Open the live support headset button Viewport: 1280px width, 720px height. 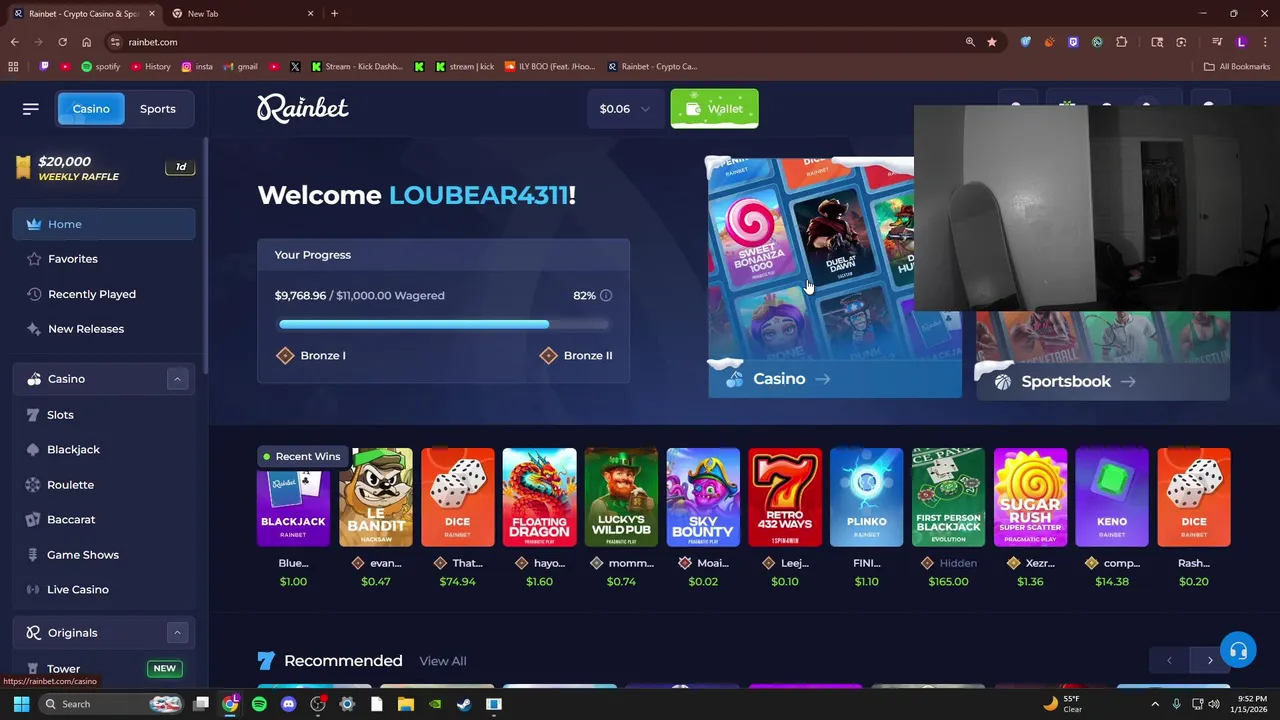tap(1238, 651)
